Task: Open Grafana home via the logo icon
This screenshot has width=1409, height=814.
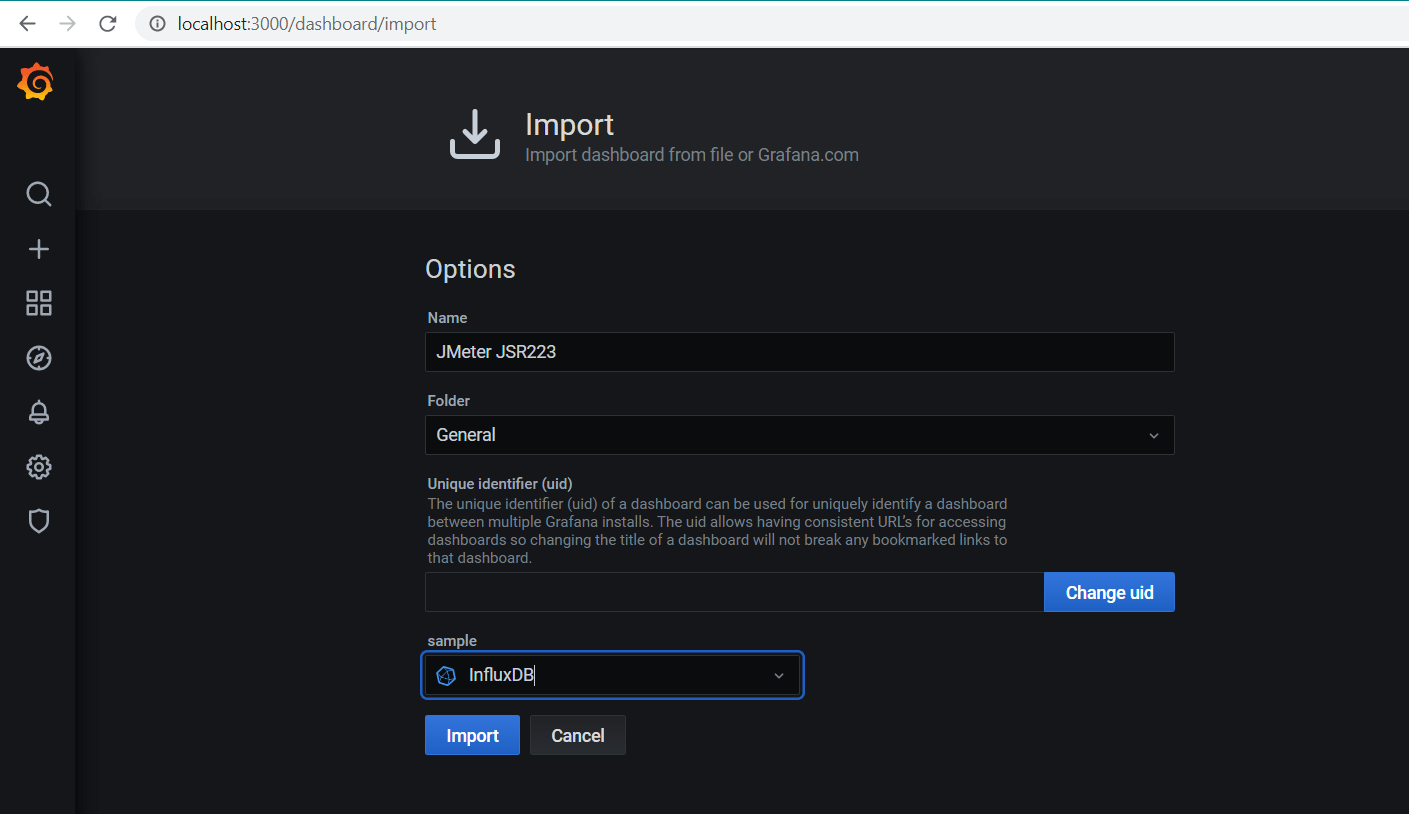Action: coord(36,82)
